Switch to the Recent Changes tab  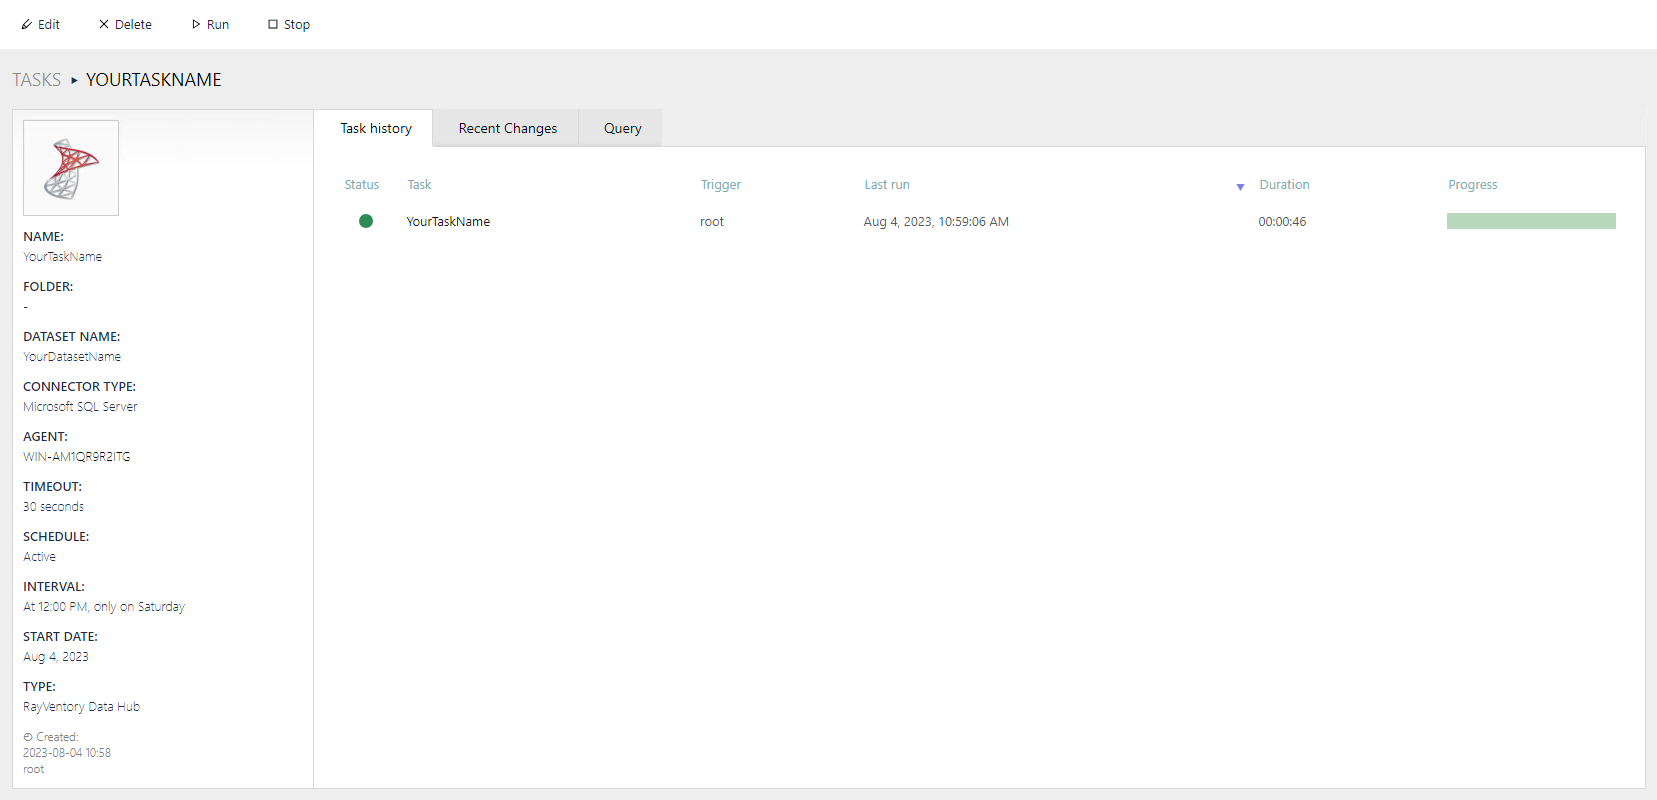[x=507, y=128]
